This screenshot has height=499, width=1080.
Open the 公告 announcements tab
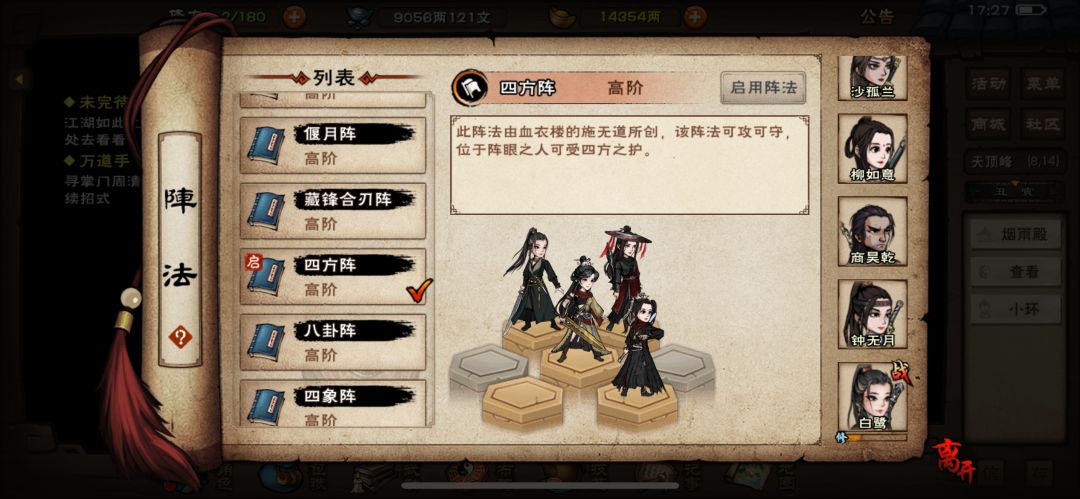(877, 17)
